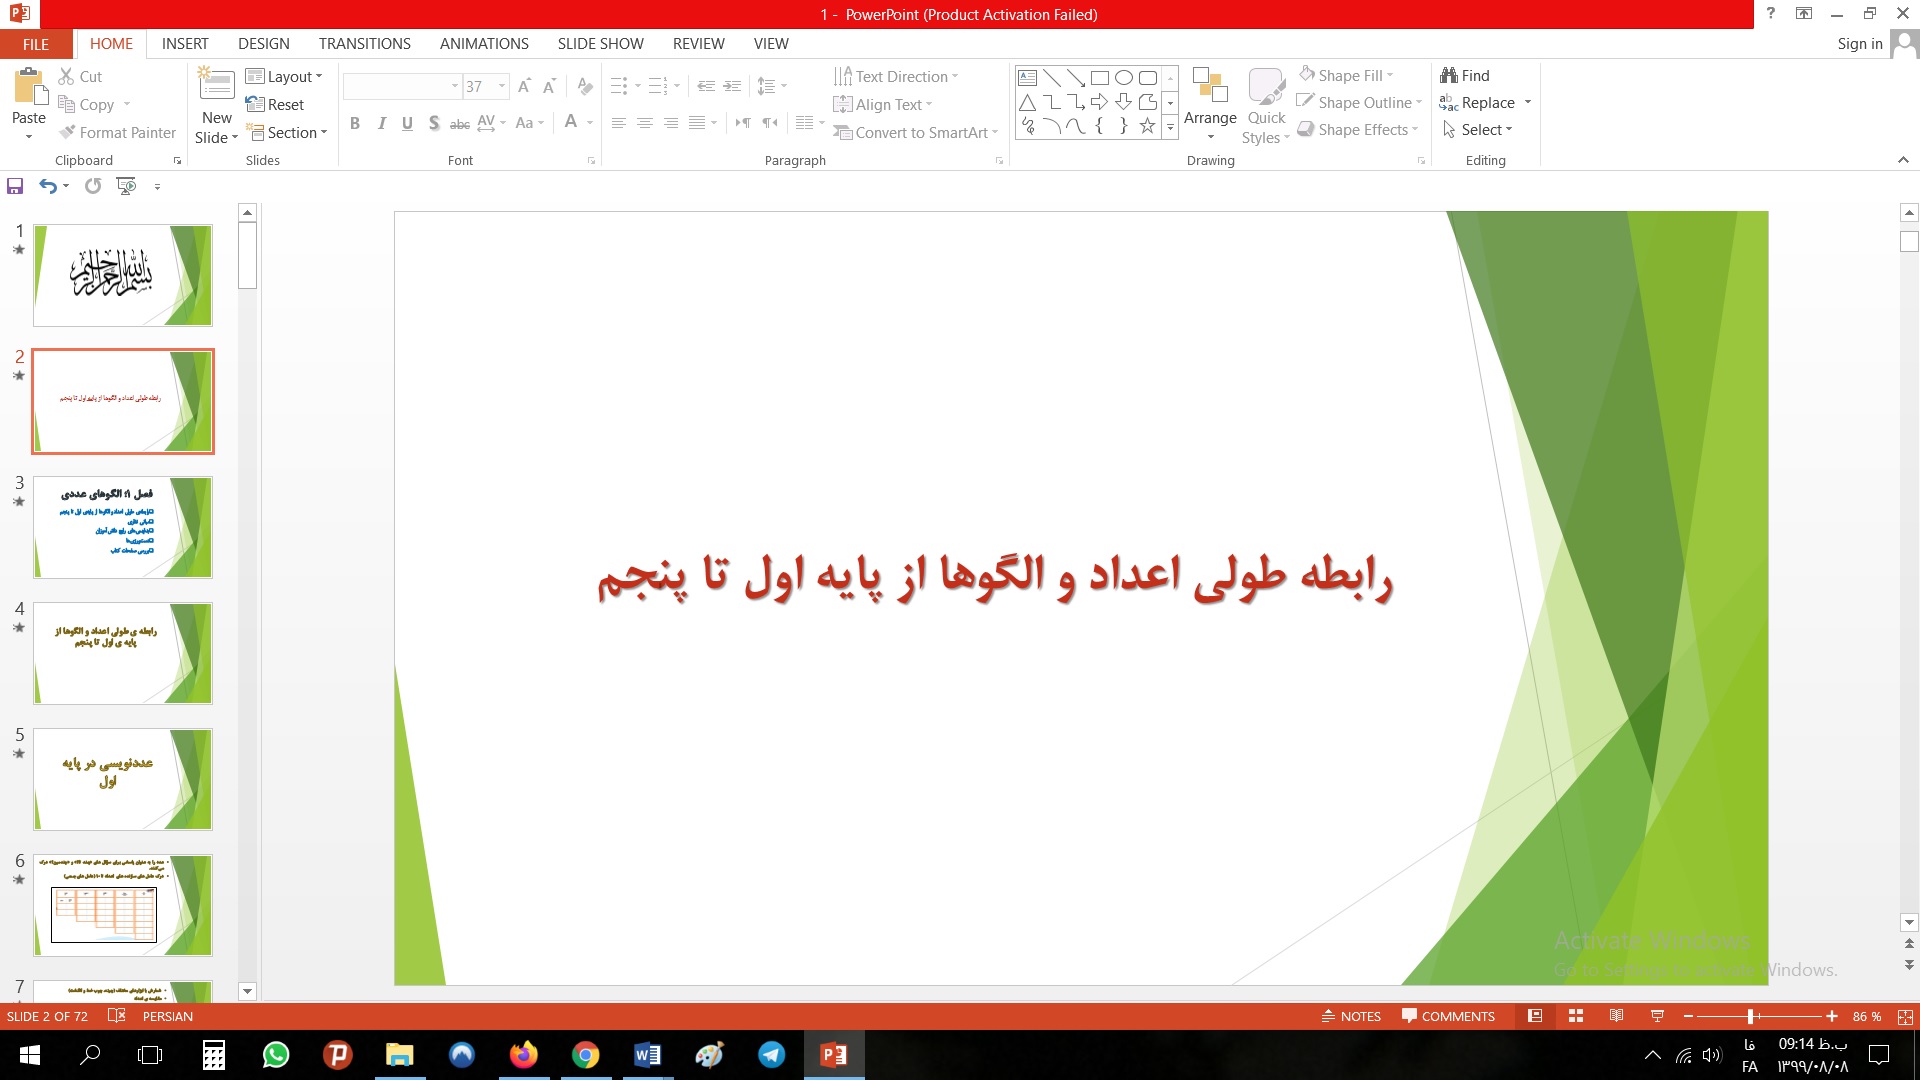Click the Save icon in quick access toolbar

[x=15, y=186]
